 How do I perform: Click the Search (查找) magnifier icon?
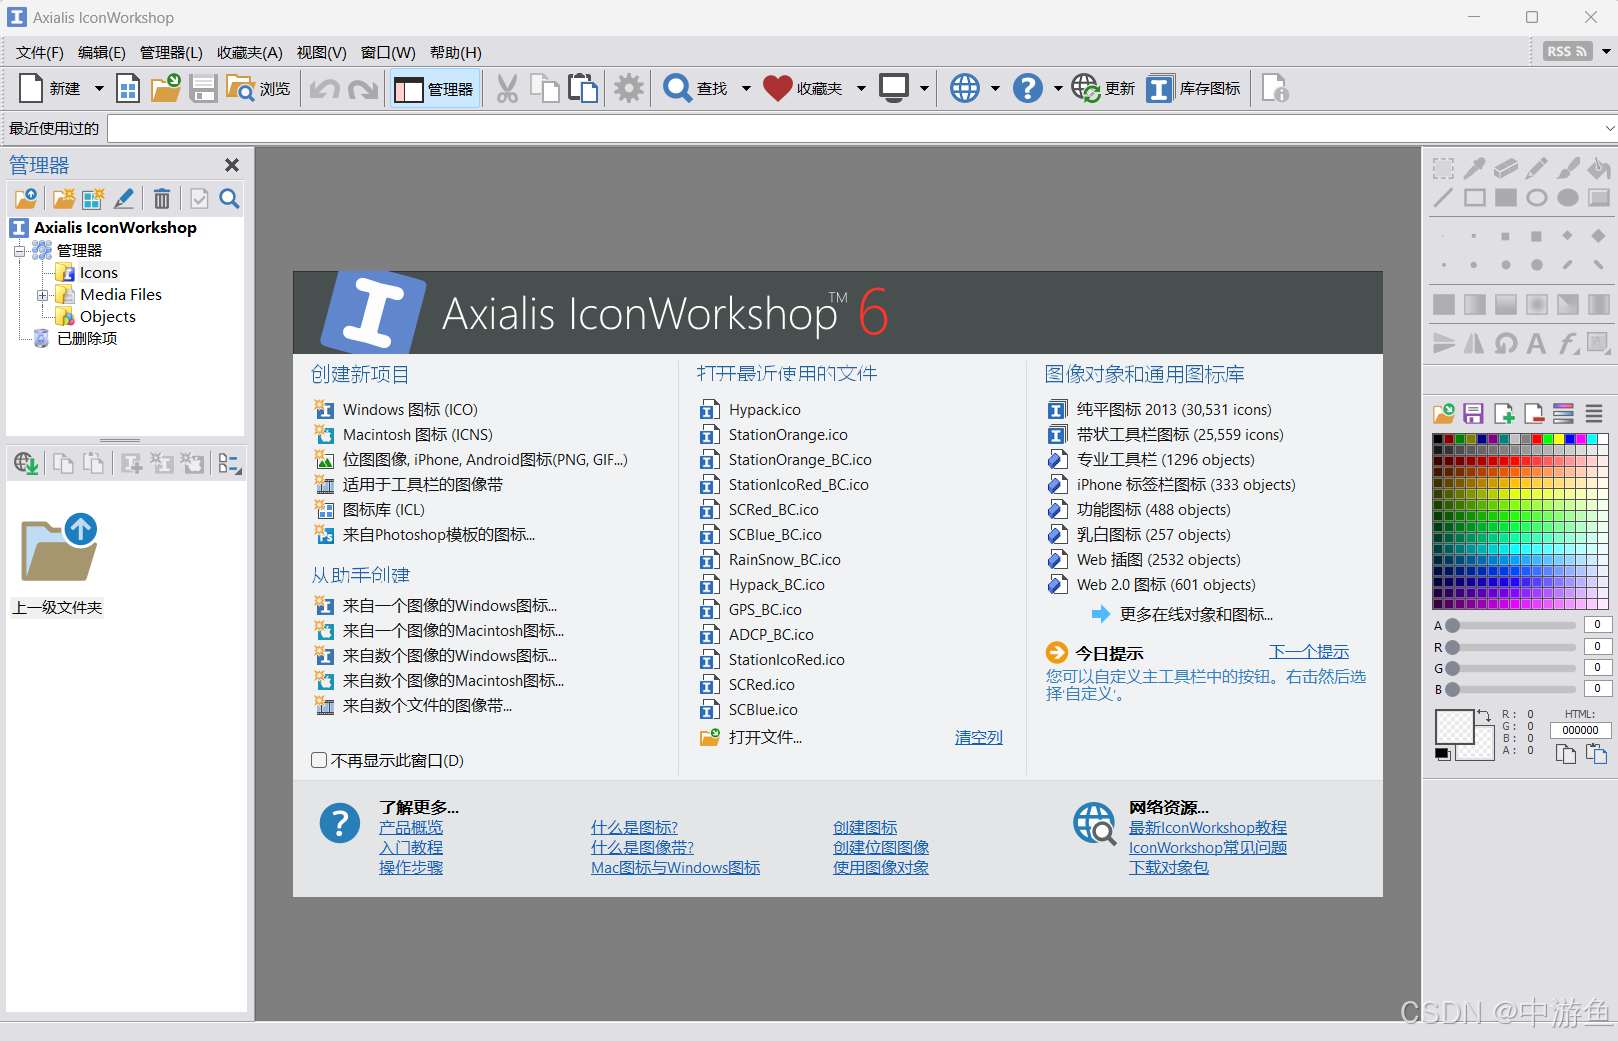click(x=677, y=89)
